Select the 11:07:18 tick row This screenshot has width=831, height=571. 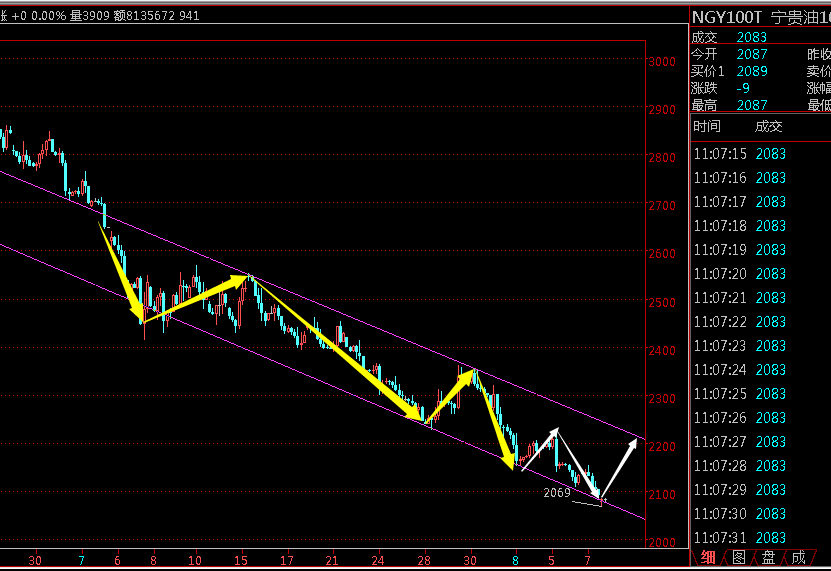(740, 226)
